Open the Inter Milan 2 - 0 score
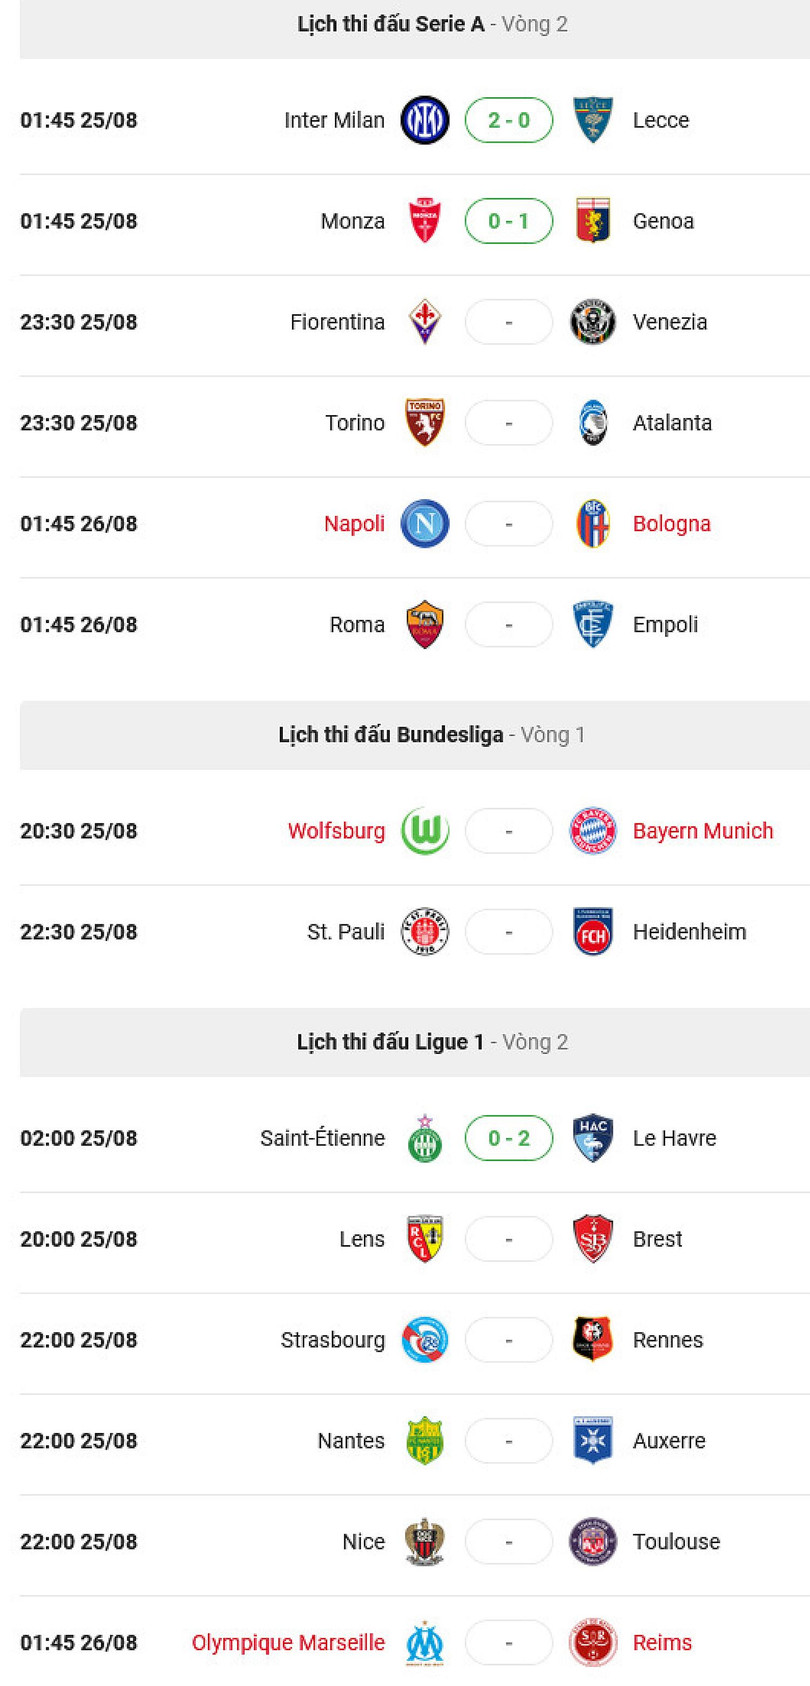810x1686 pixels. pos(509,120)
